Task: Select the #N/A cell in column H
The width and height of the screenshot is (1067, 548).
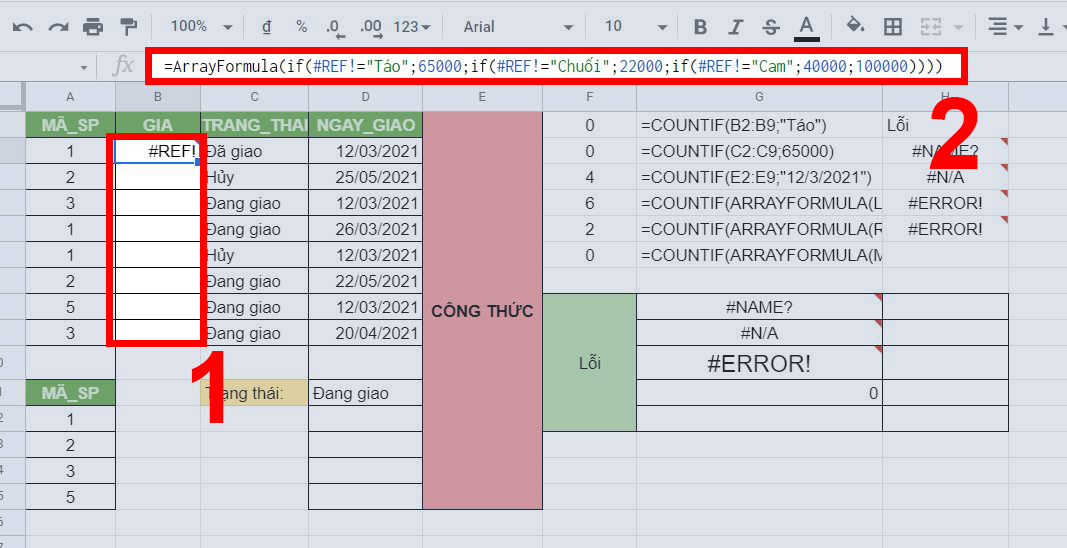Action: tap(945, 177)
